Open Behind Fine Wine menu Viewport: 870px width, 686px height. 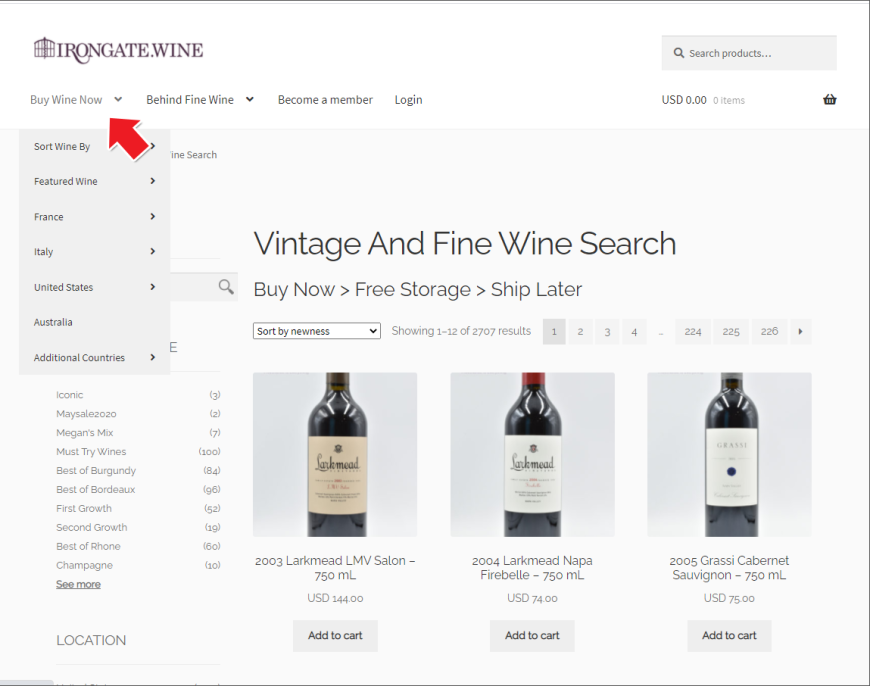coord(190,100)
